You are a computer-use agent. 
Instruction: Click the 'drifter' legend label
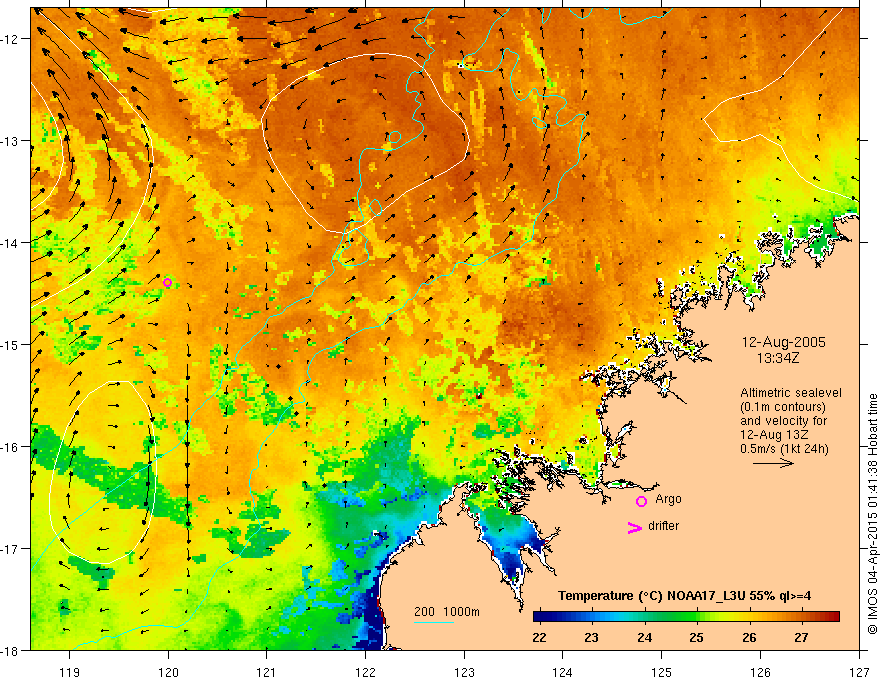click(x=663, y=526)
